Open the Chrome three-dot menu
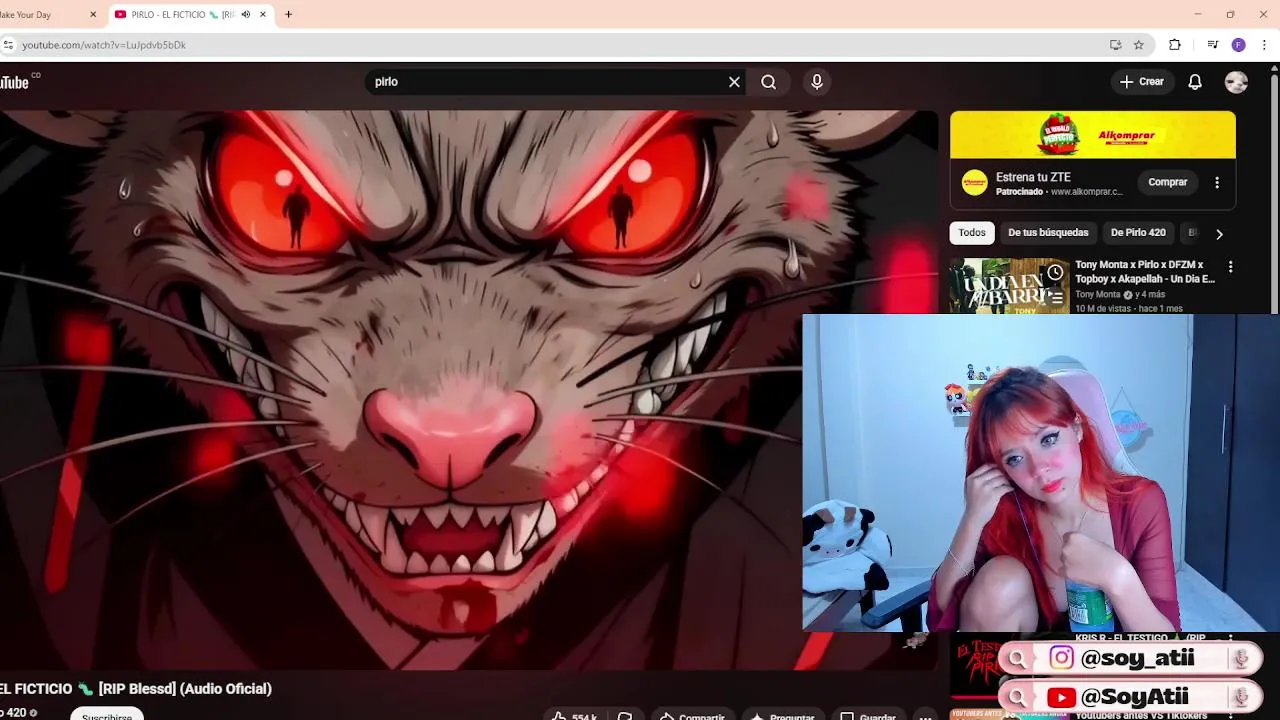The image size is (1280, 720). coord(1264,45)
